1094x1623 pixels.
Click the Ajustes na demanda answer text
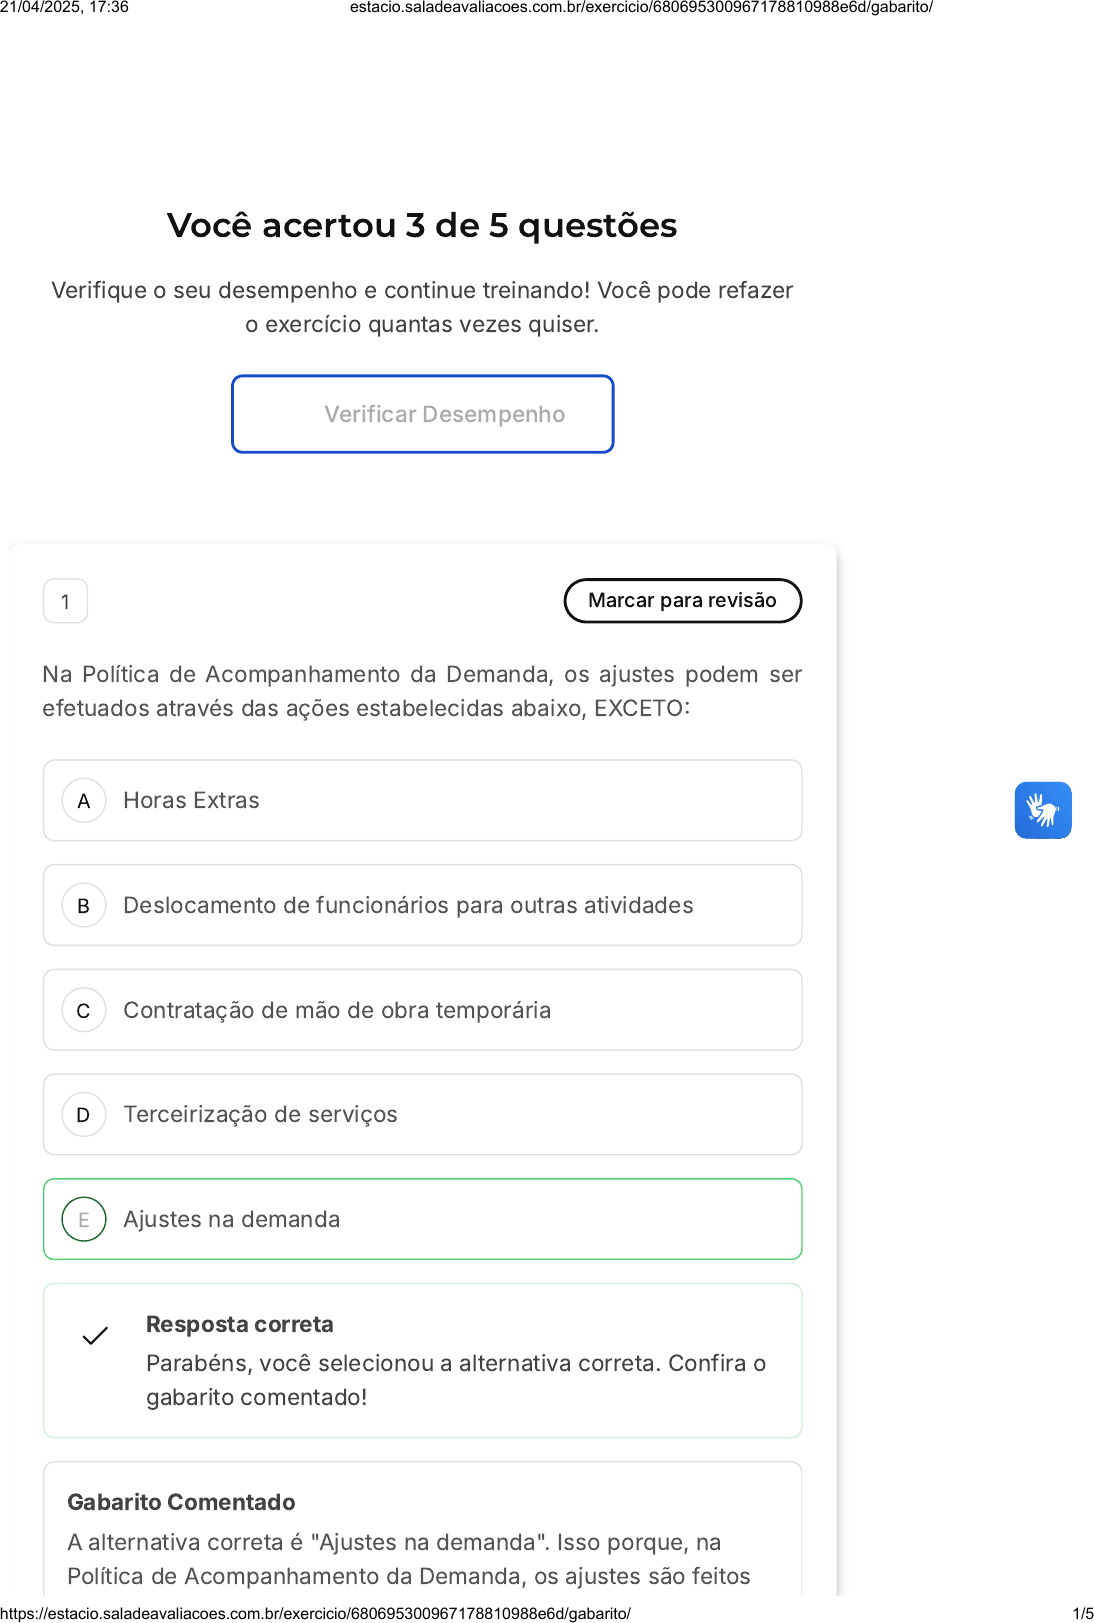231,1220
